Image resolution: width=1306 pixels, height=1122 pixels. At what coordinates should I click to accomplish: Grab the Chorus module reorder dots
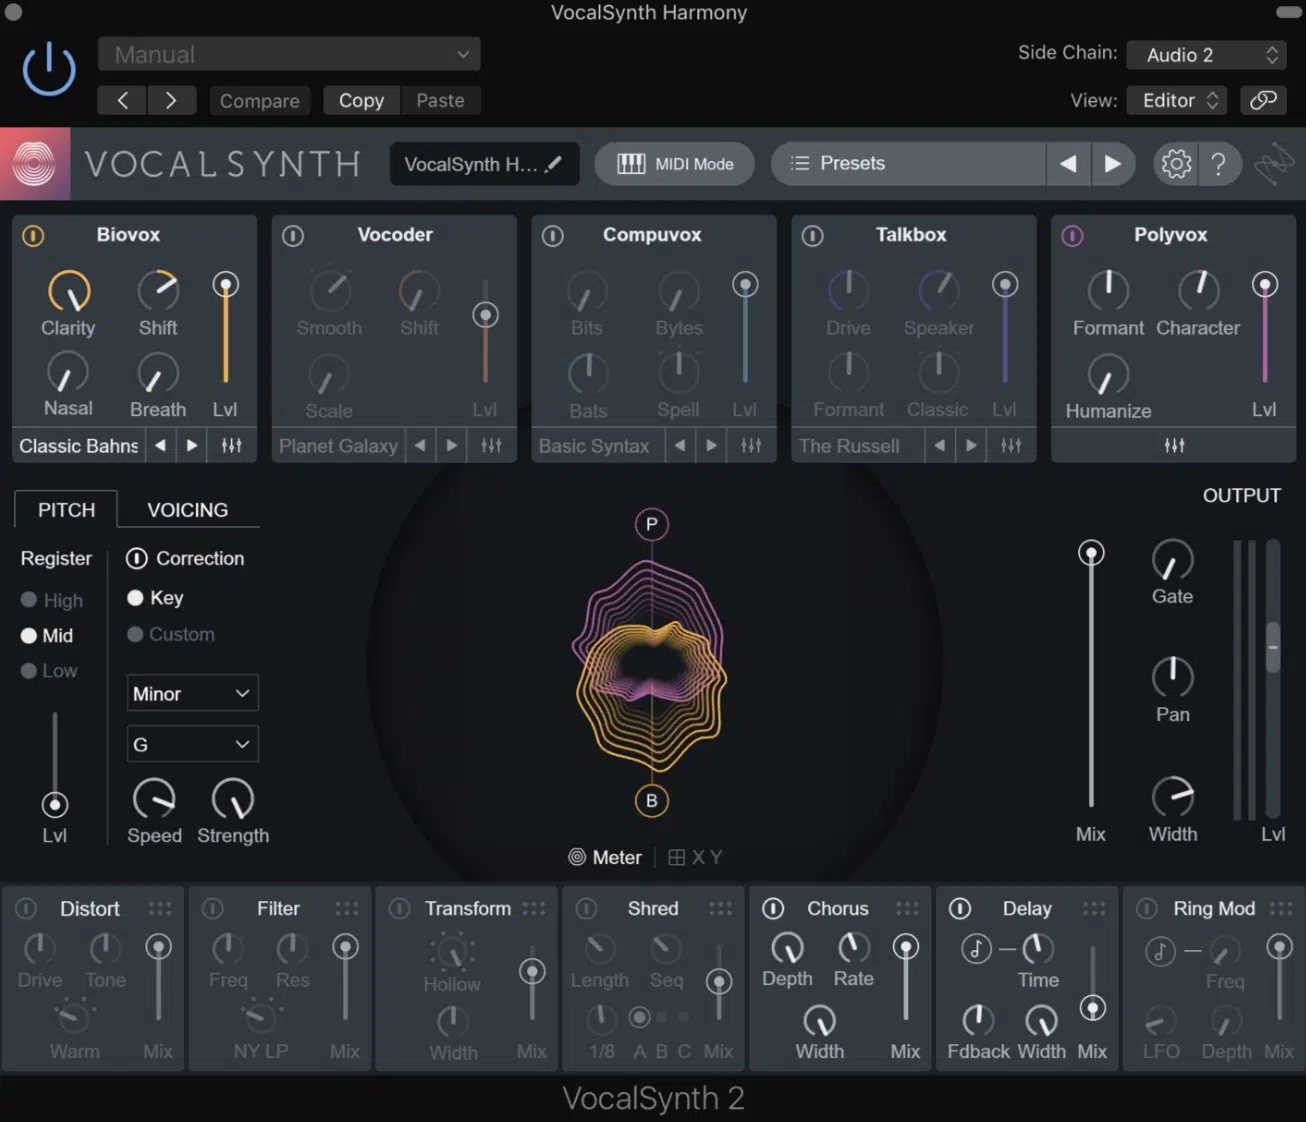tap(907, 908)
